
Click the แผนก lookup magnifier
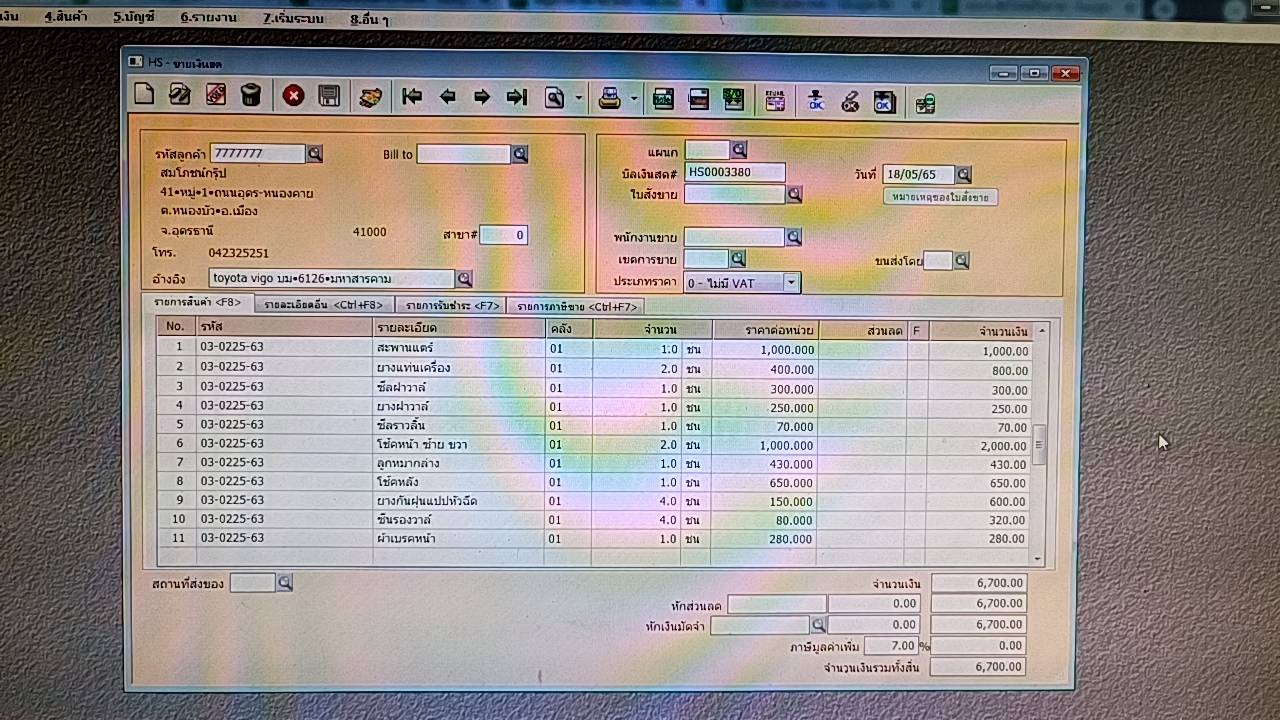tap(739, 150)
